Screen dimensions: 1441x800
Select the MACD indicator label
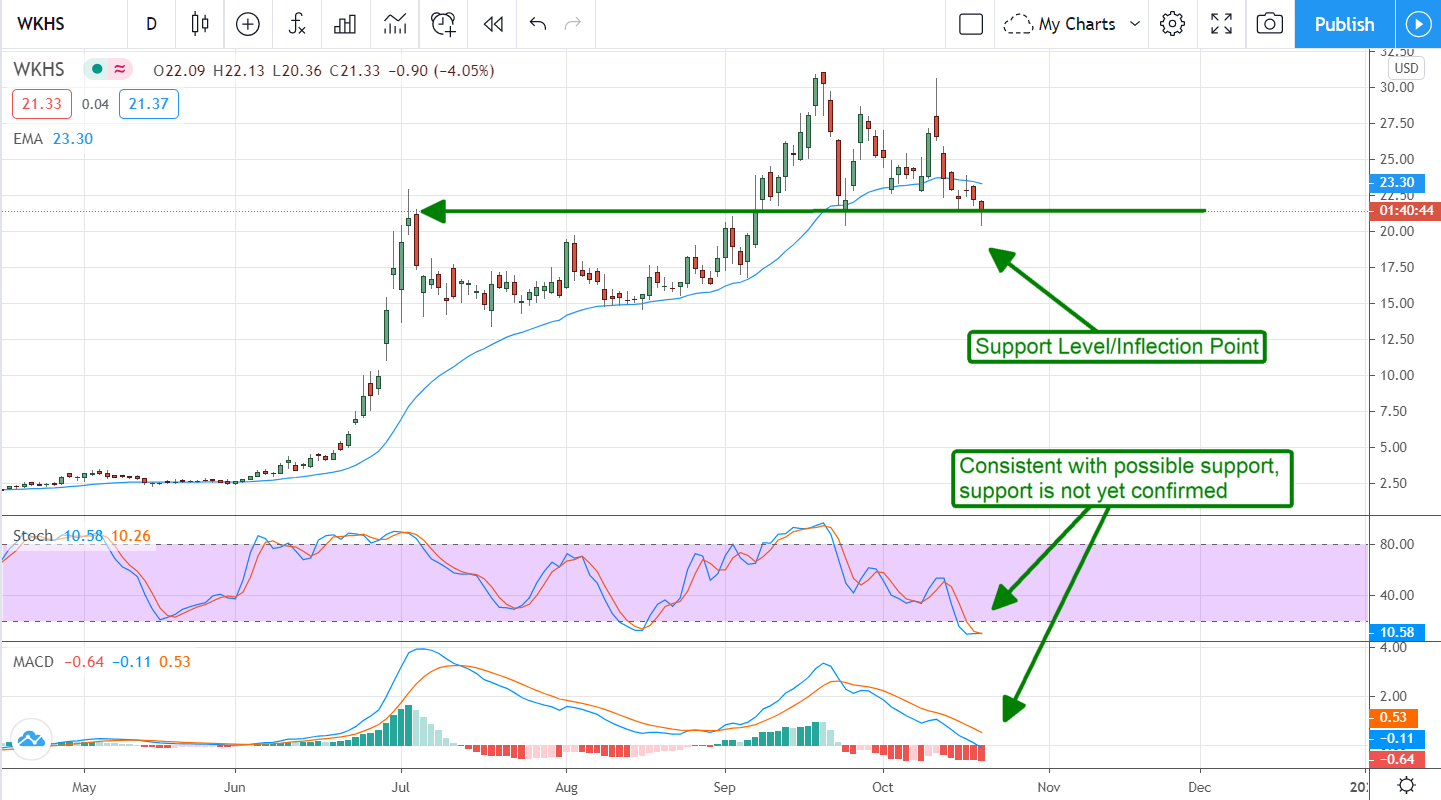click(x=35, y=662)
